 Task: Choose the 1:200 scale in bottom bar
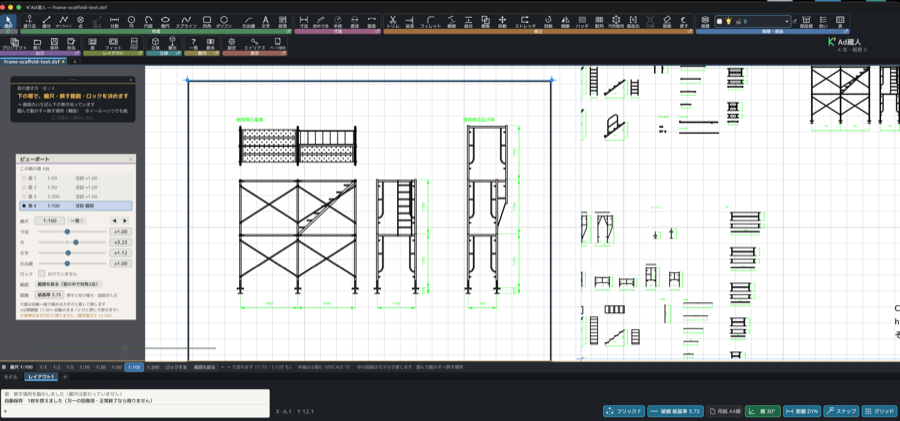153,367
